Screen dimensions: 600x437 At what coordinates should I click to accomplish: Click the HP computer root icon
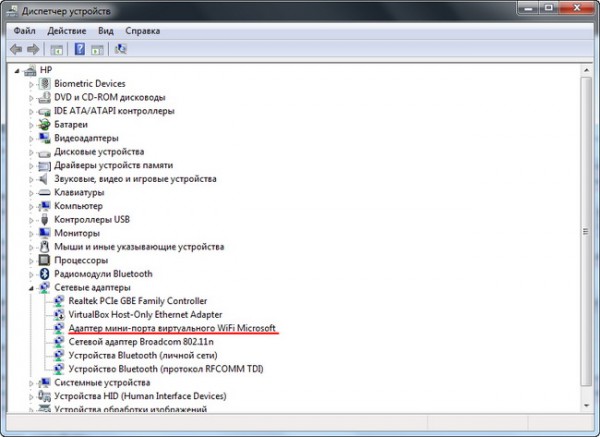(x=31, y=70)
